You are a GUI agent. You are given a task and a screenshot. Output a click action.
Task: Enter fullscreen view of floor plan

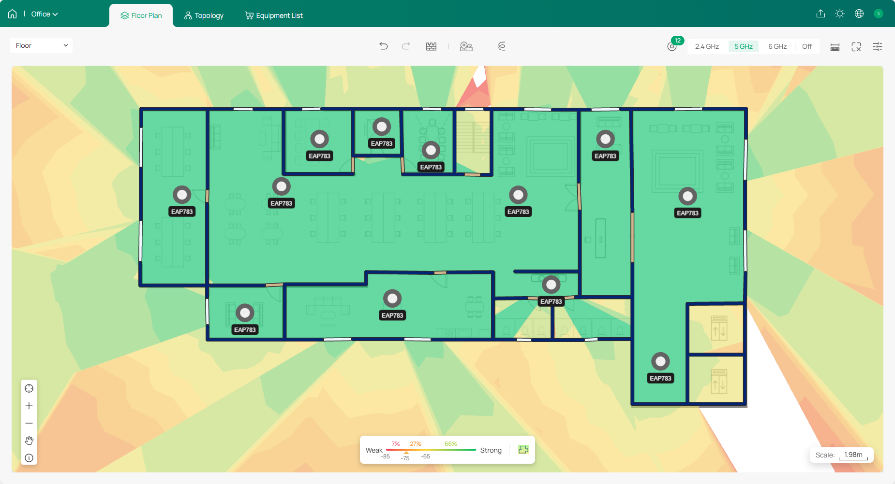(856, 46)
